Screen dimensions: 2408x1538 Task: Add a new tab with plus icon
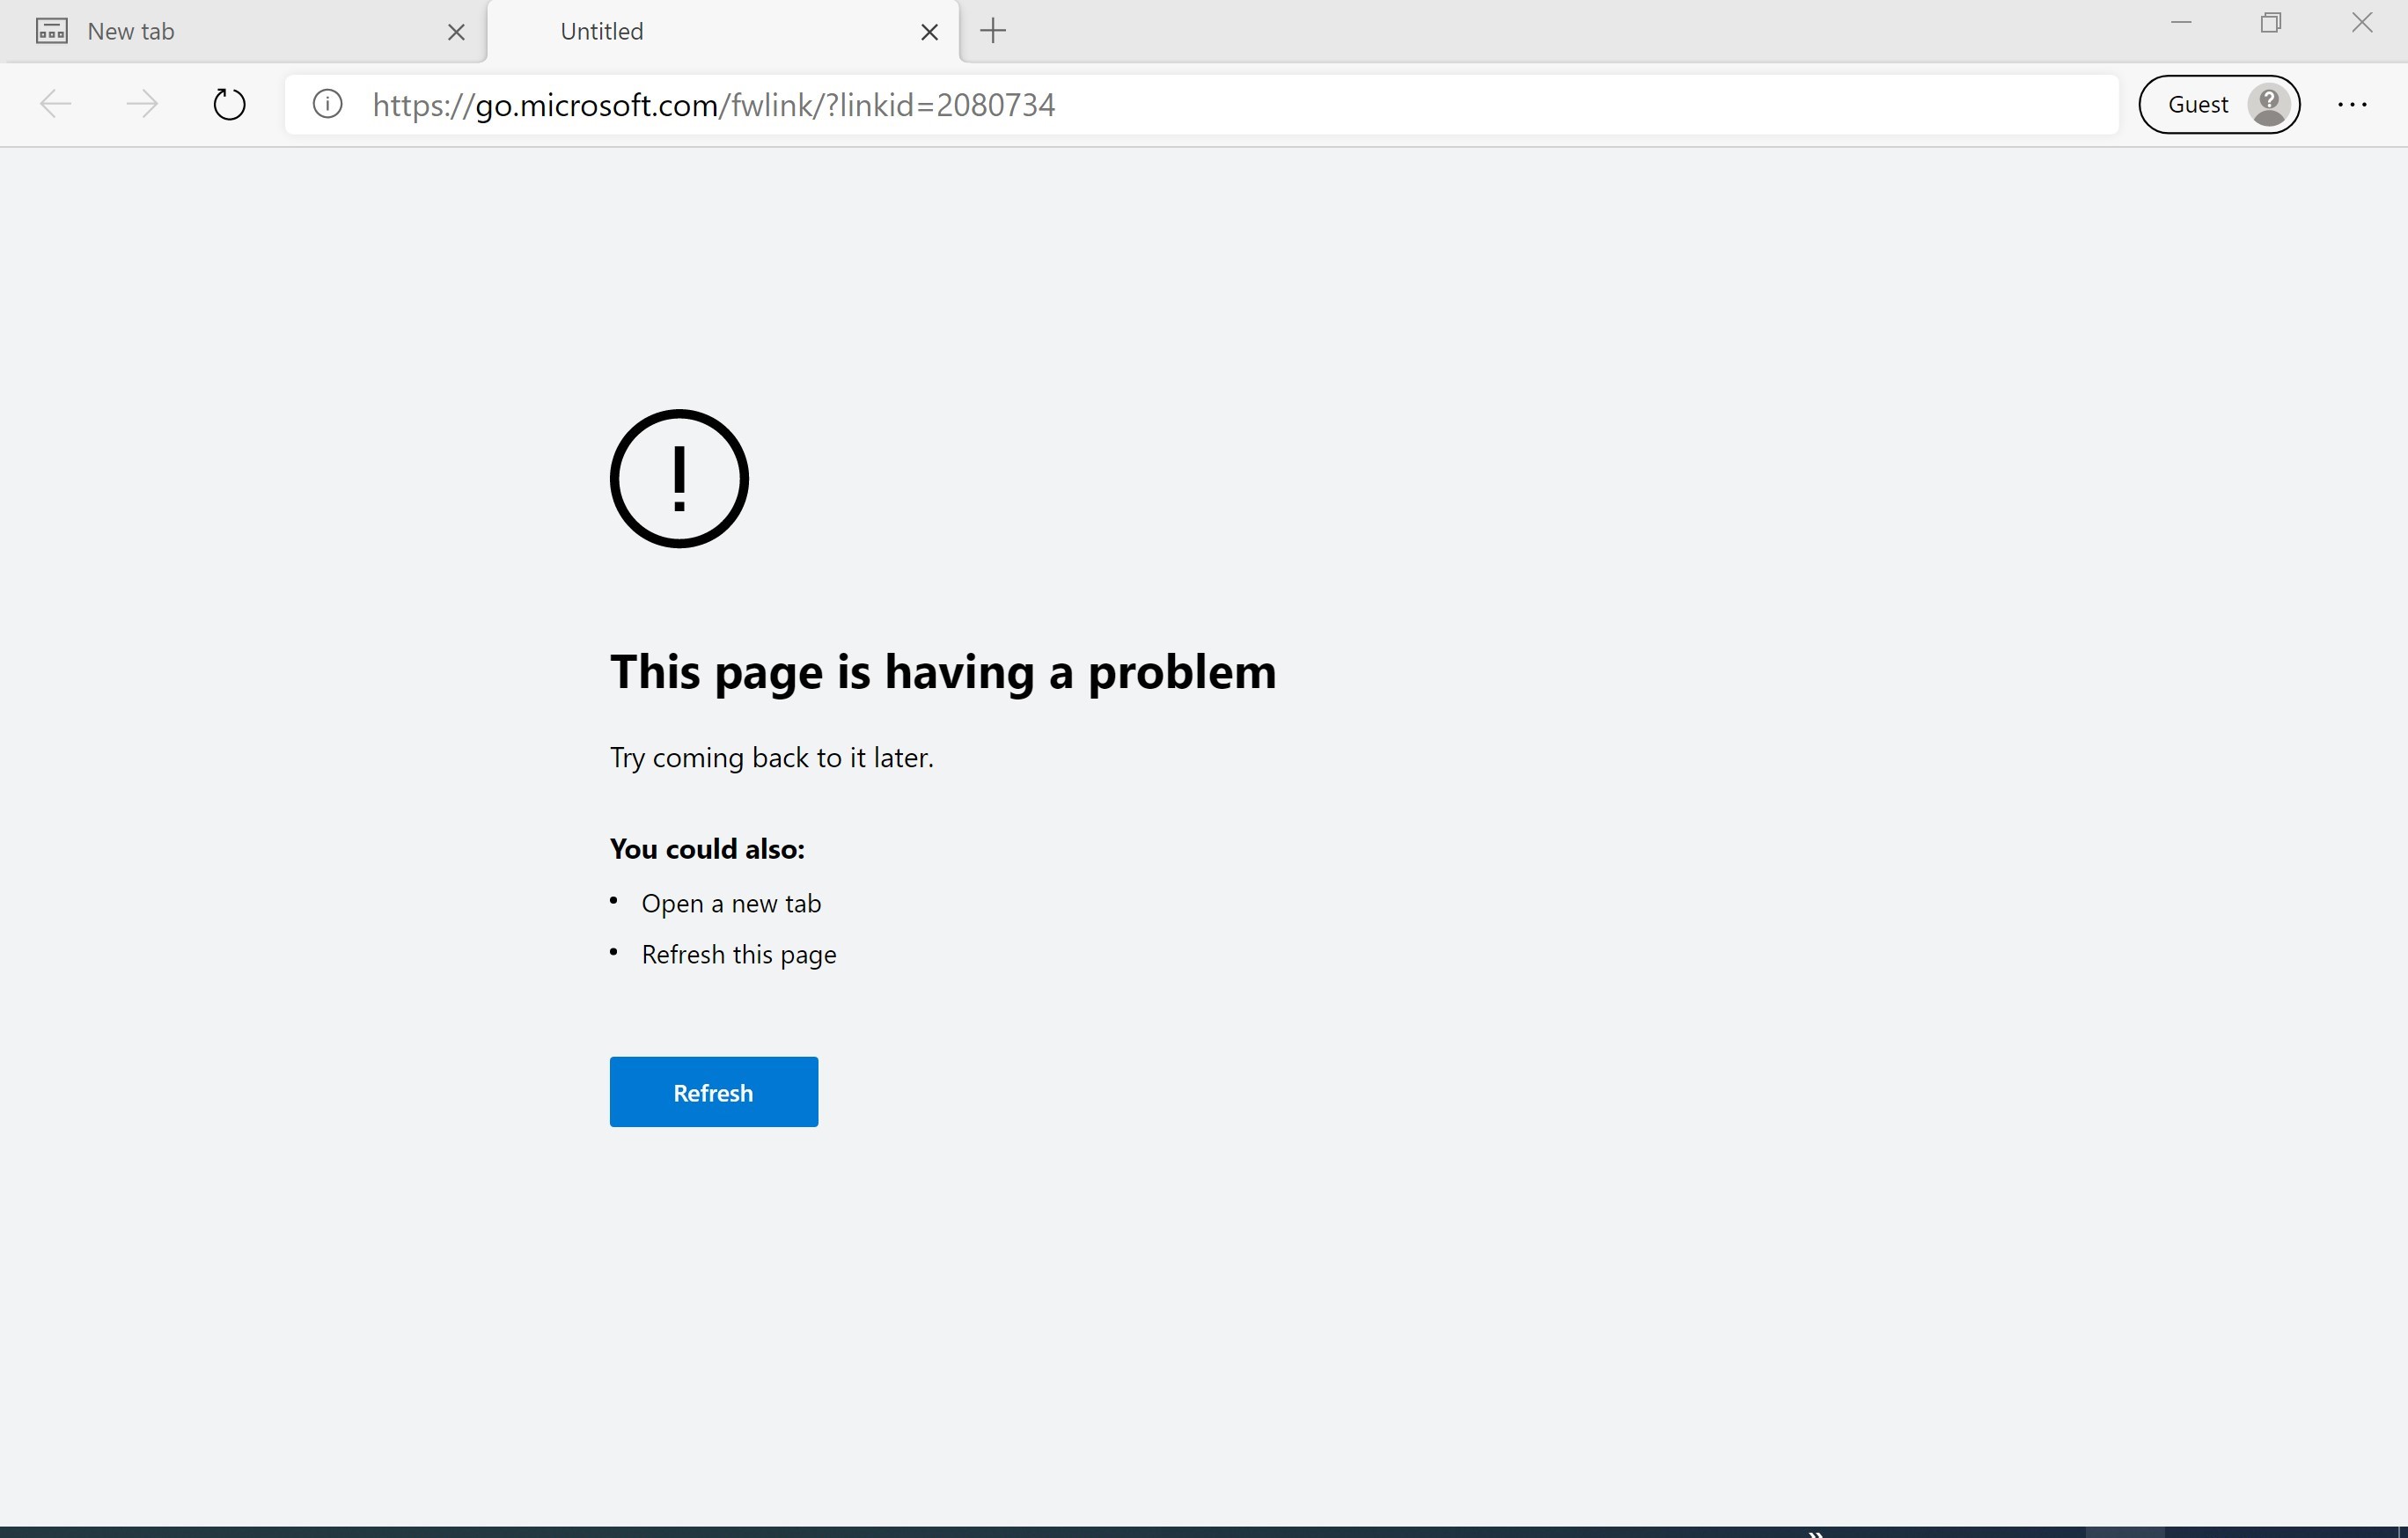click(993, 31)
